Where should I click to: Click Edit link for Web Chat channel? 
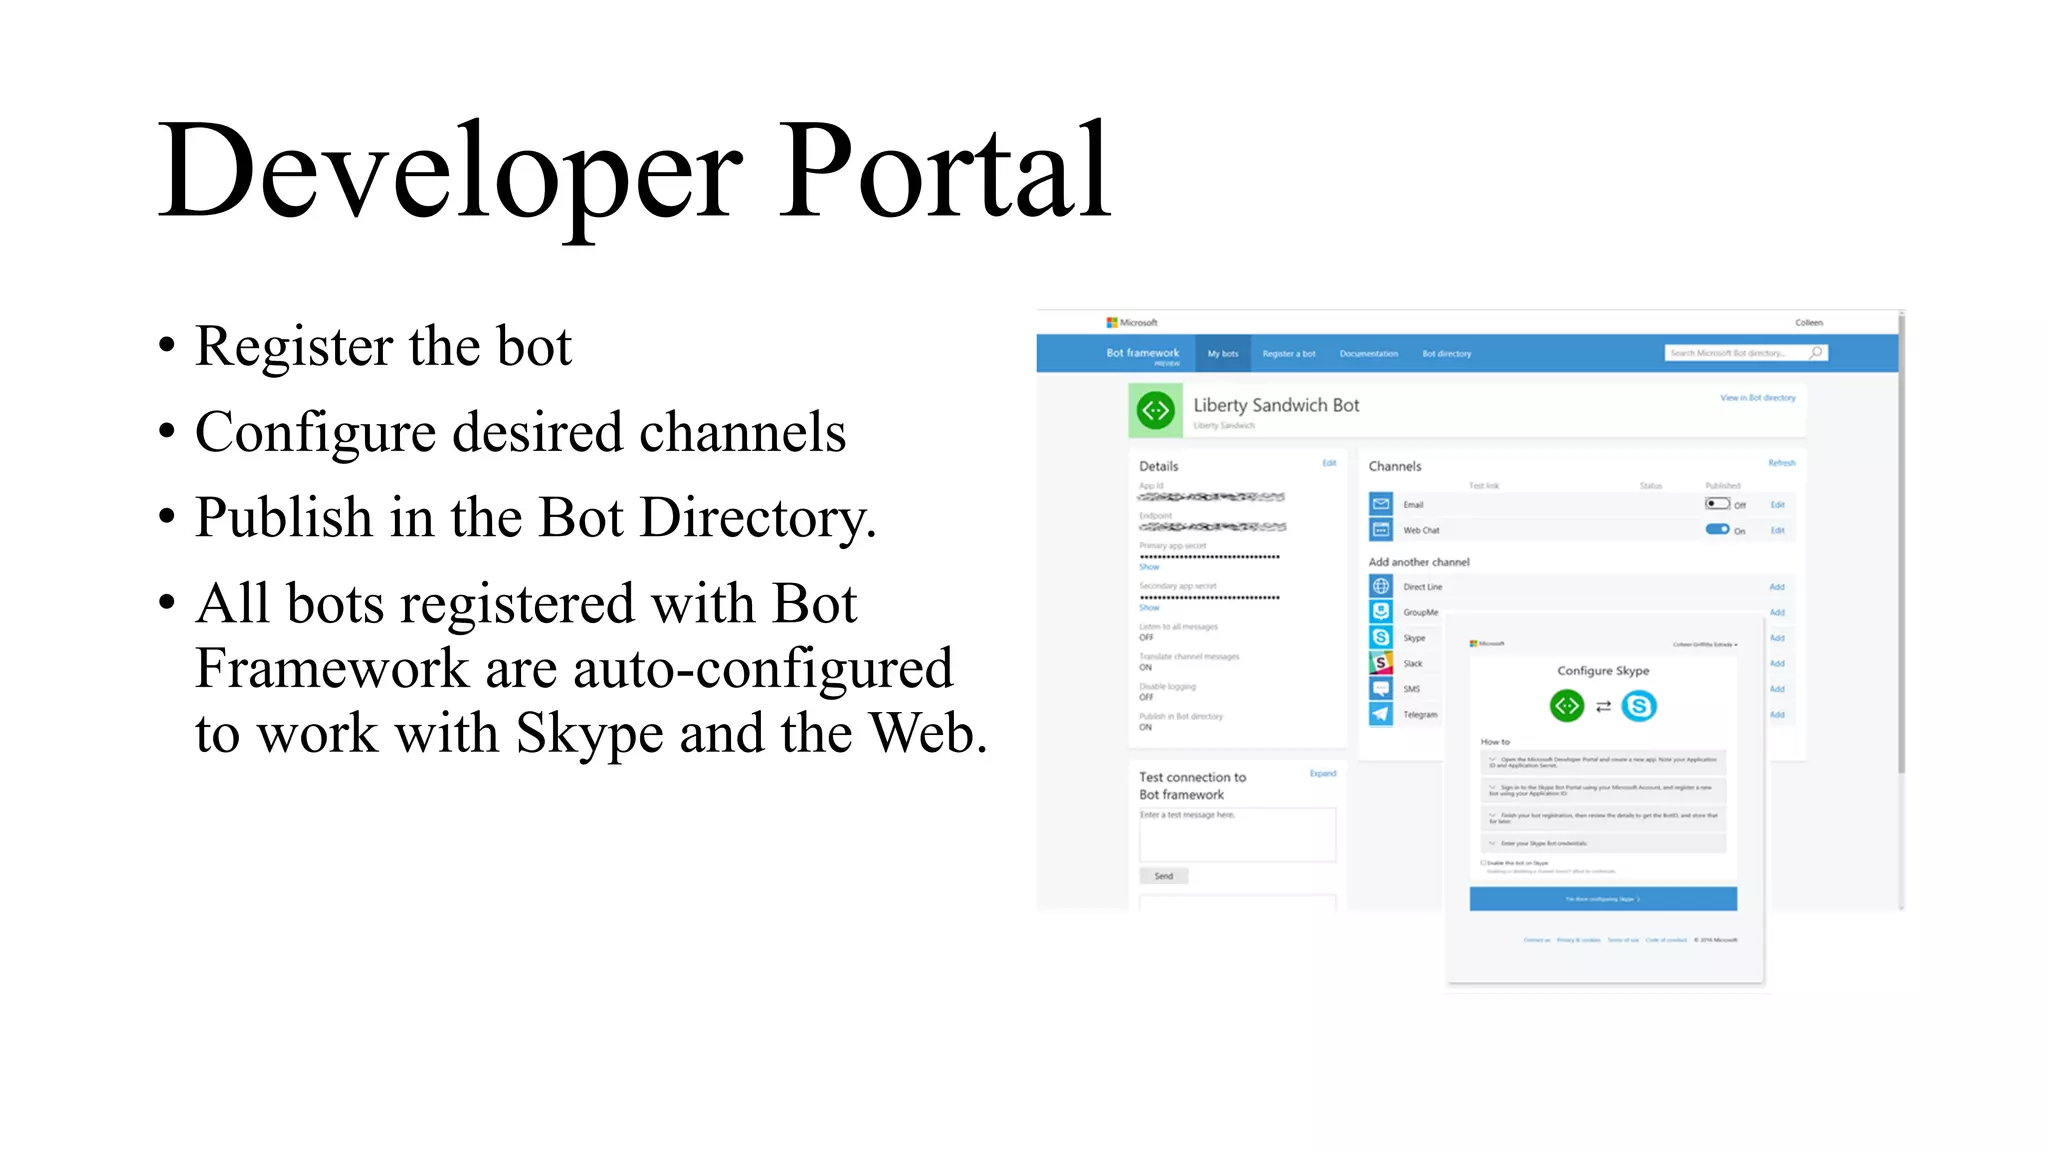(1778, 531)
